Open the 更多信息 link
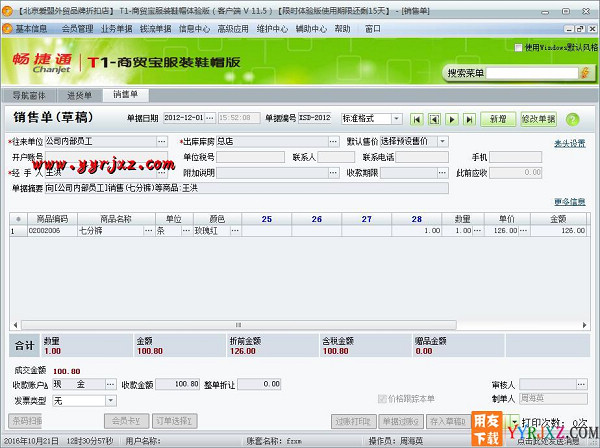 coord(570,202)
